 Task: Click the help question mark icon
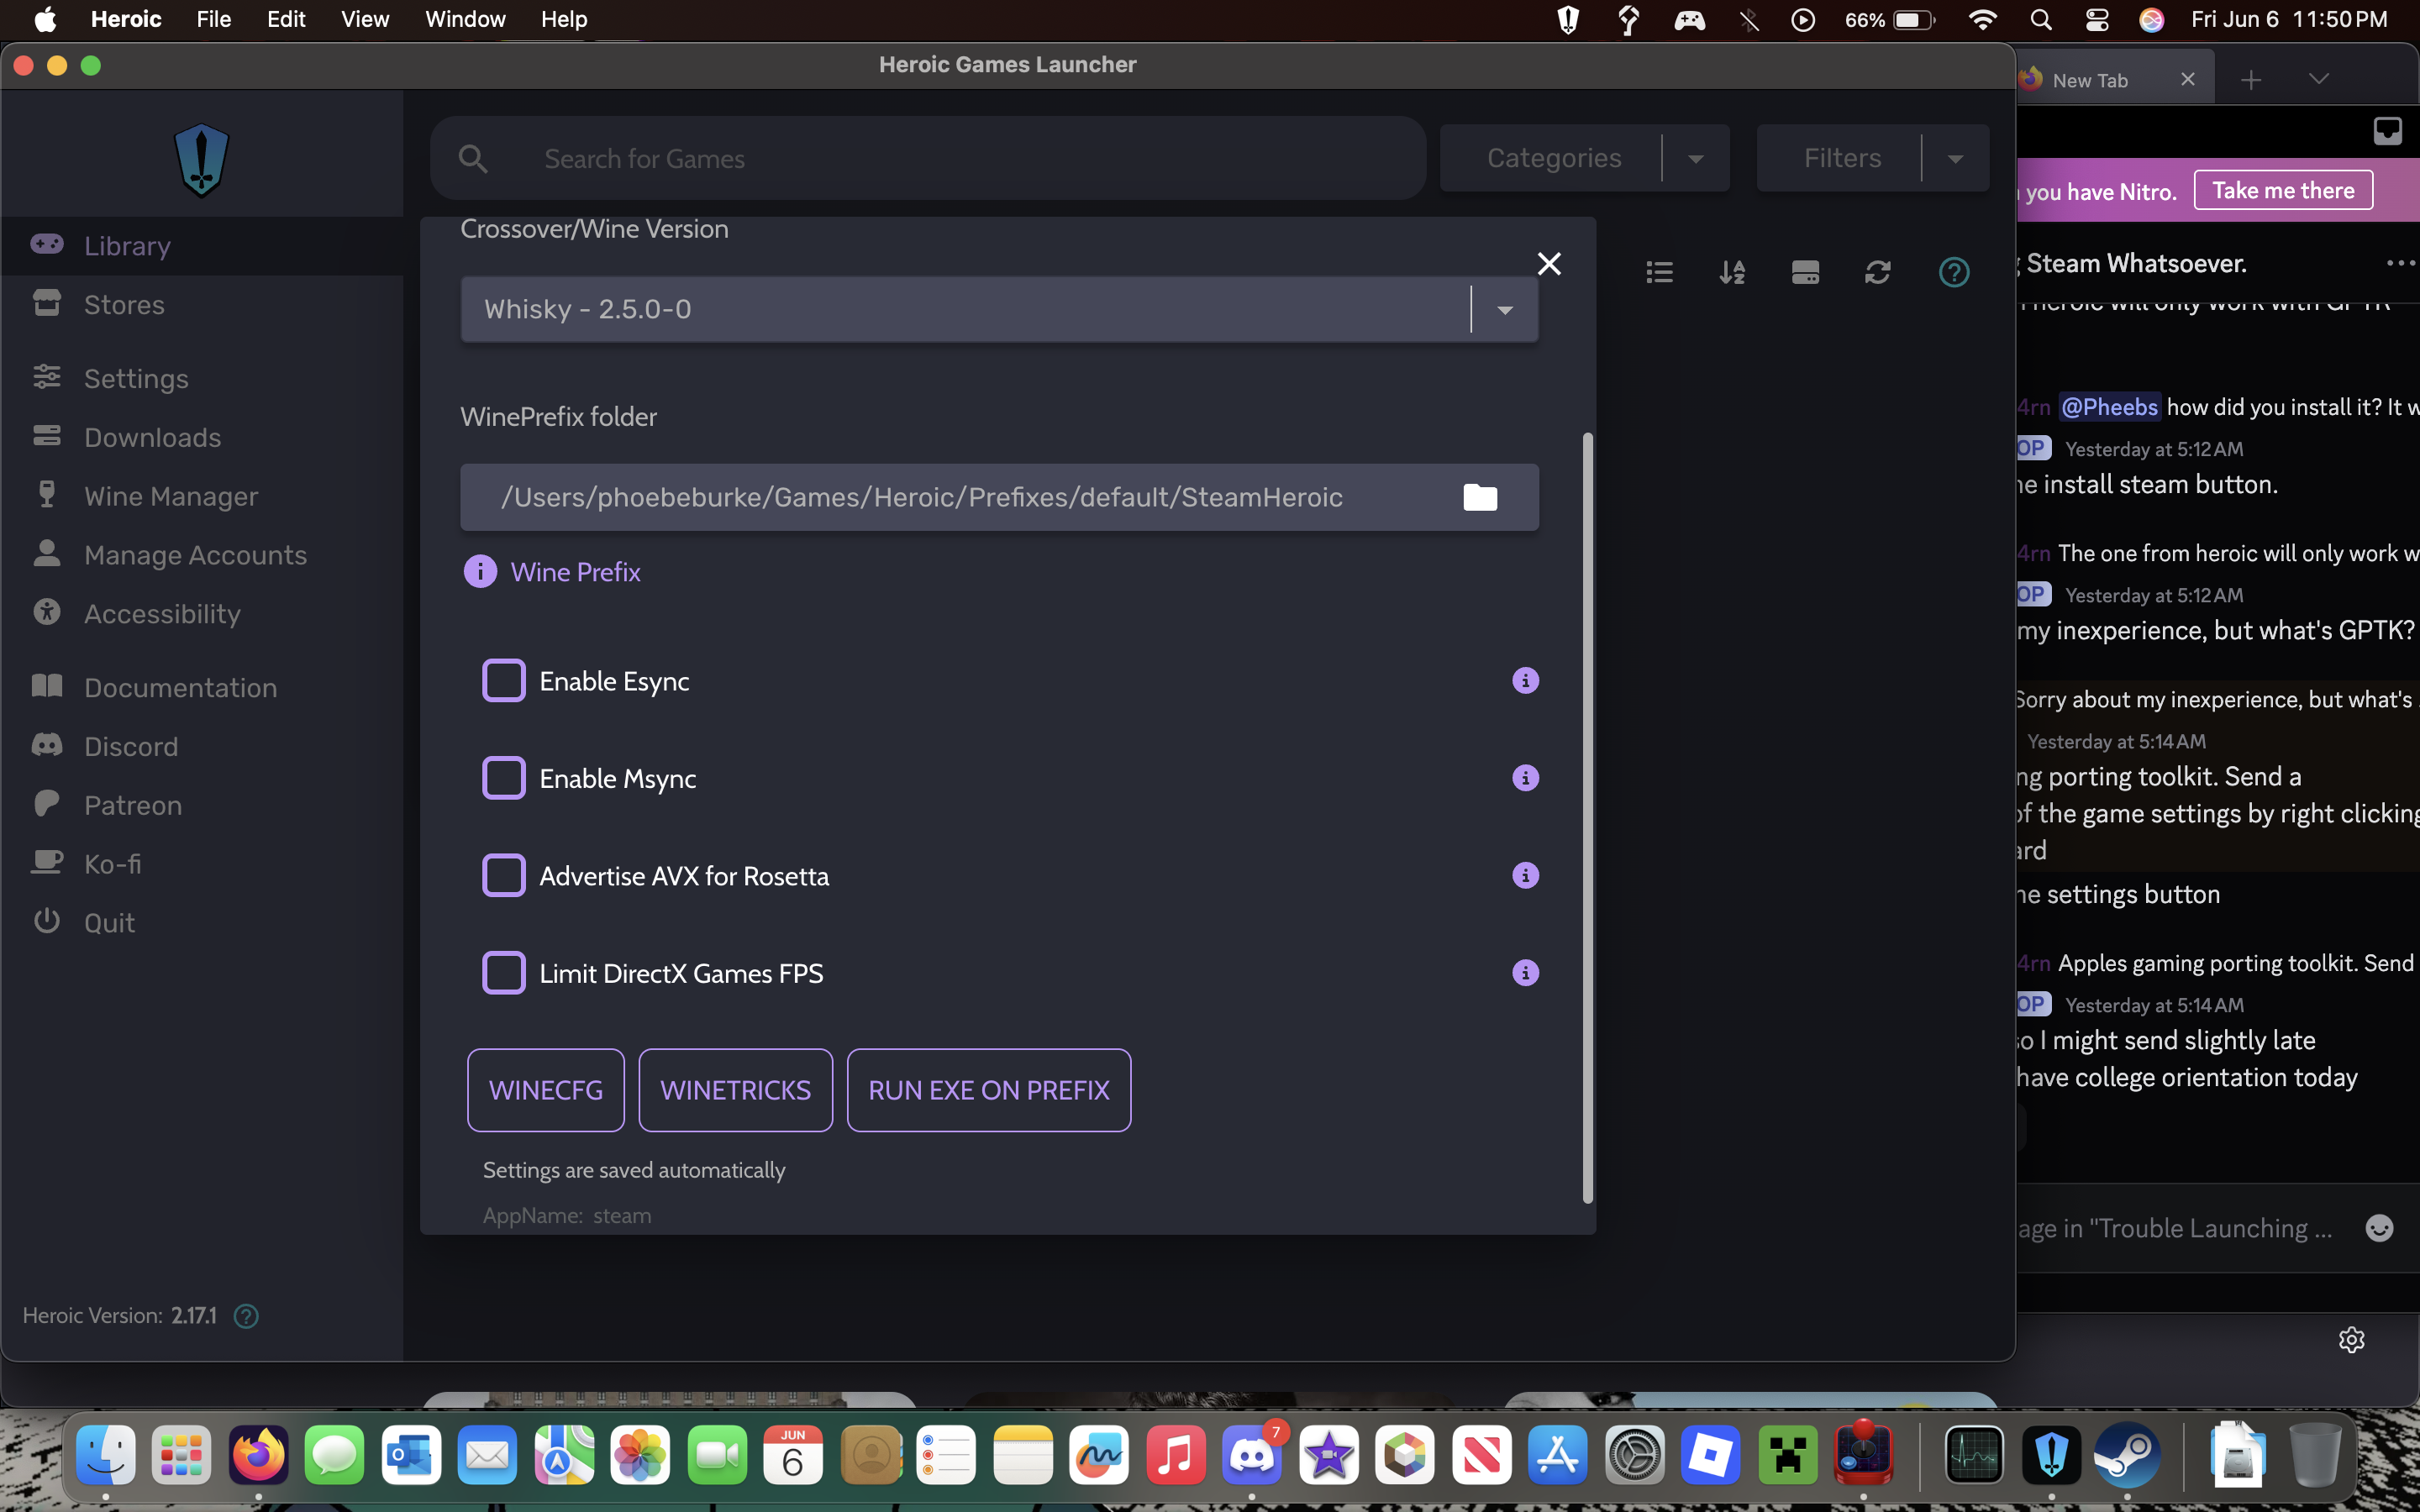pos(1953,272)
